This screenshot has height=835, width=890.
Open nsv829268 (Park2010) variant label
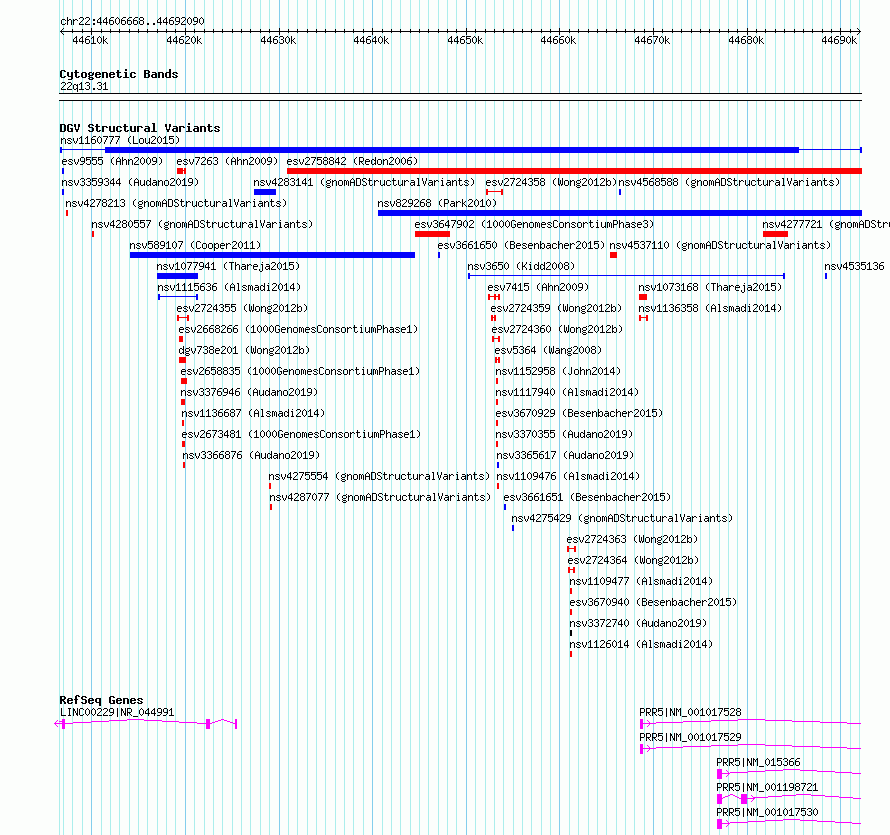pos(437,203)
